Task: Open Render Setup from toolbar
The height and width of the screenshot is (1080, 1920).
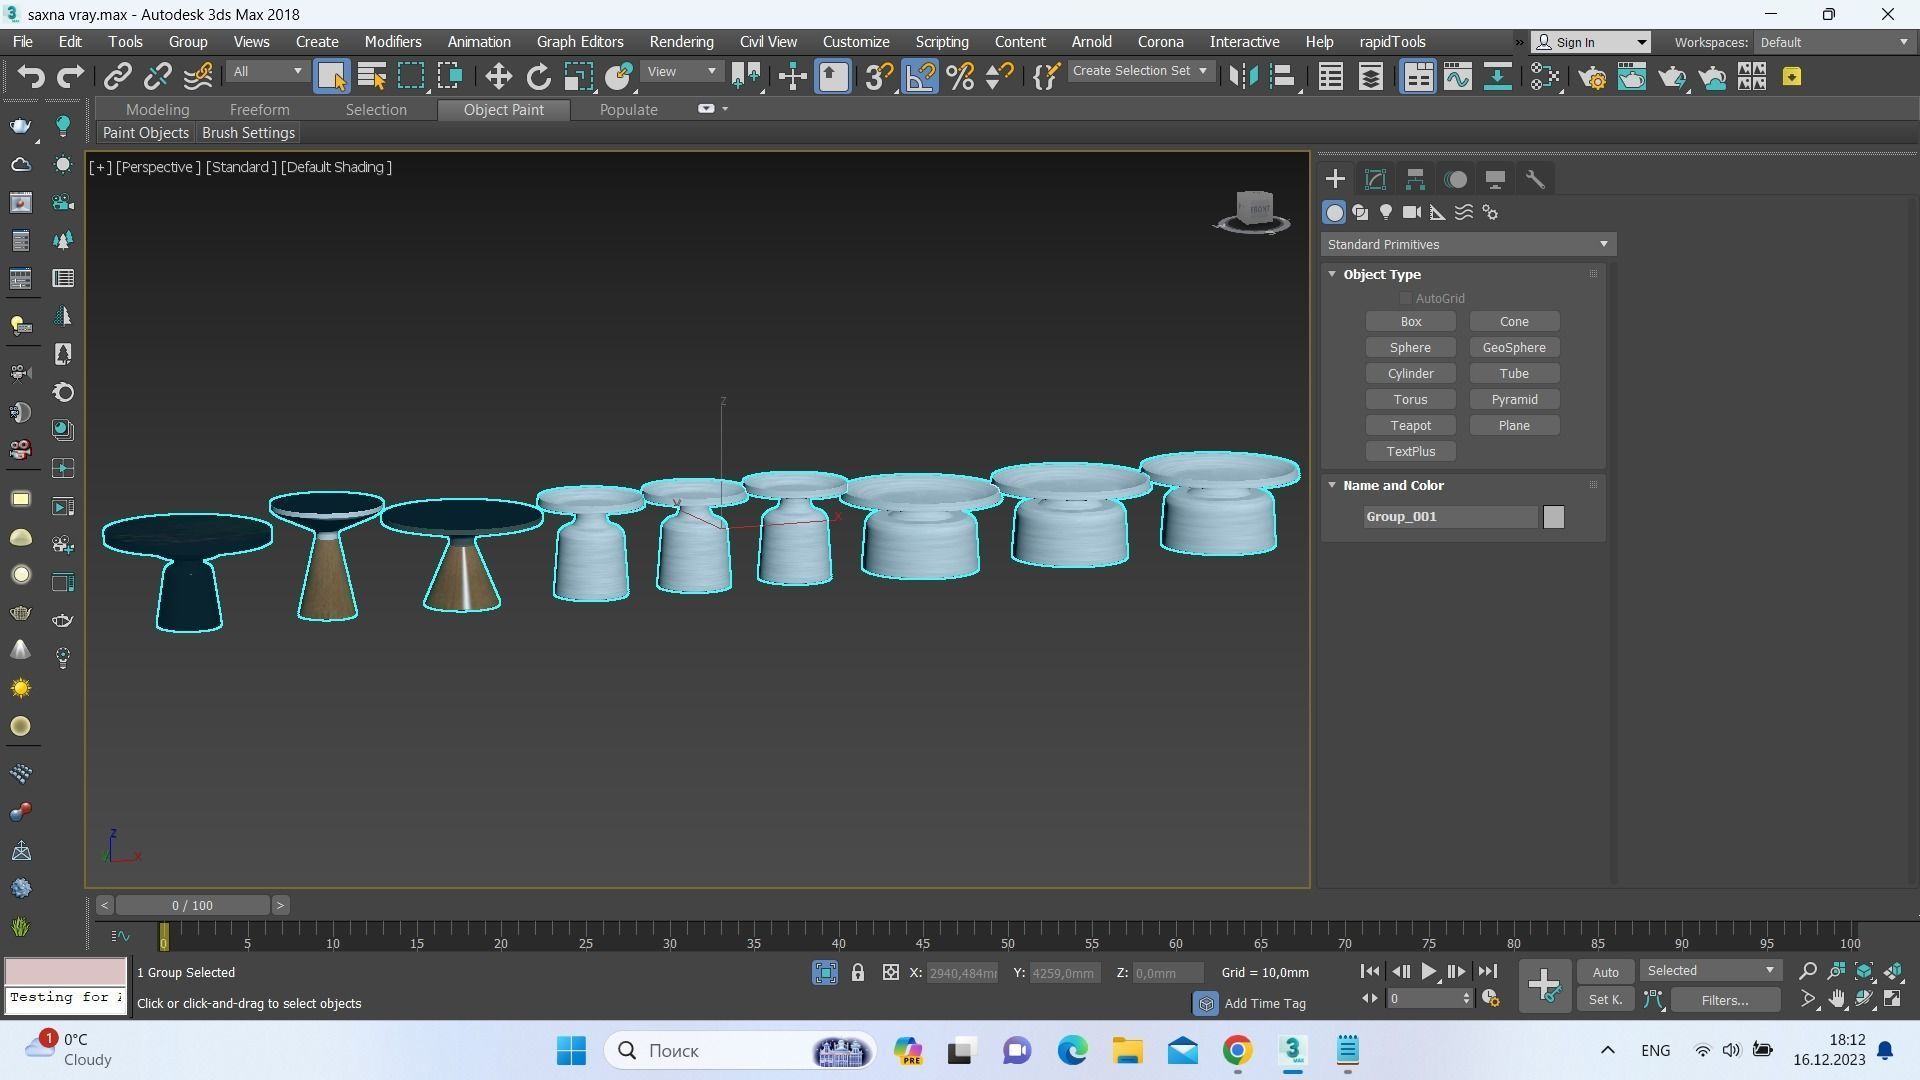Action: point(1592,77)
